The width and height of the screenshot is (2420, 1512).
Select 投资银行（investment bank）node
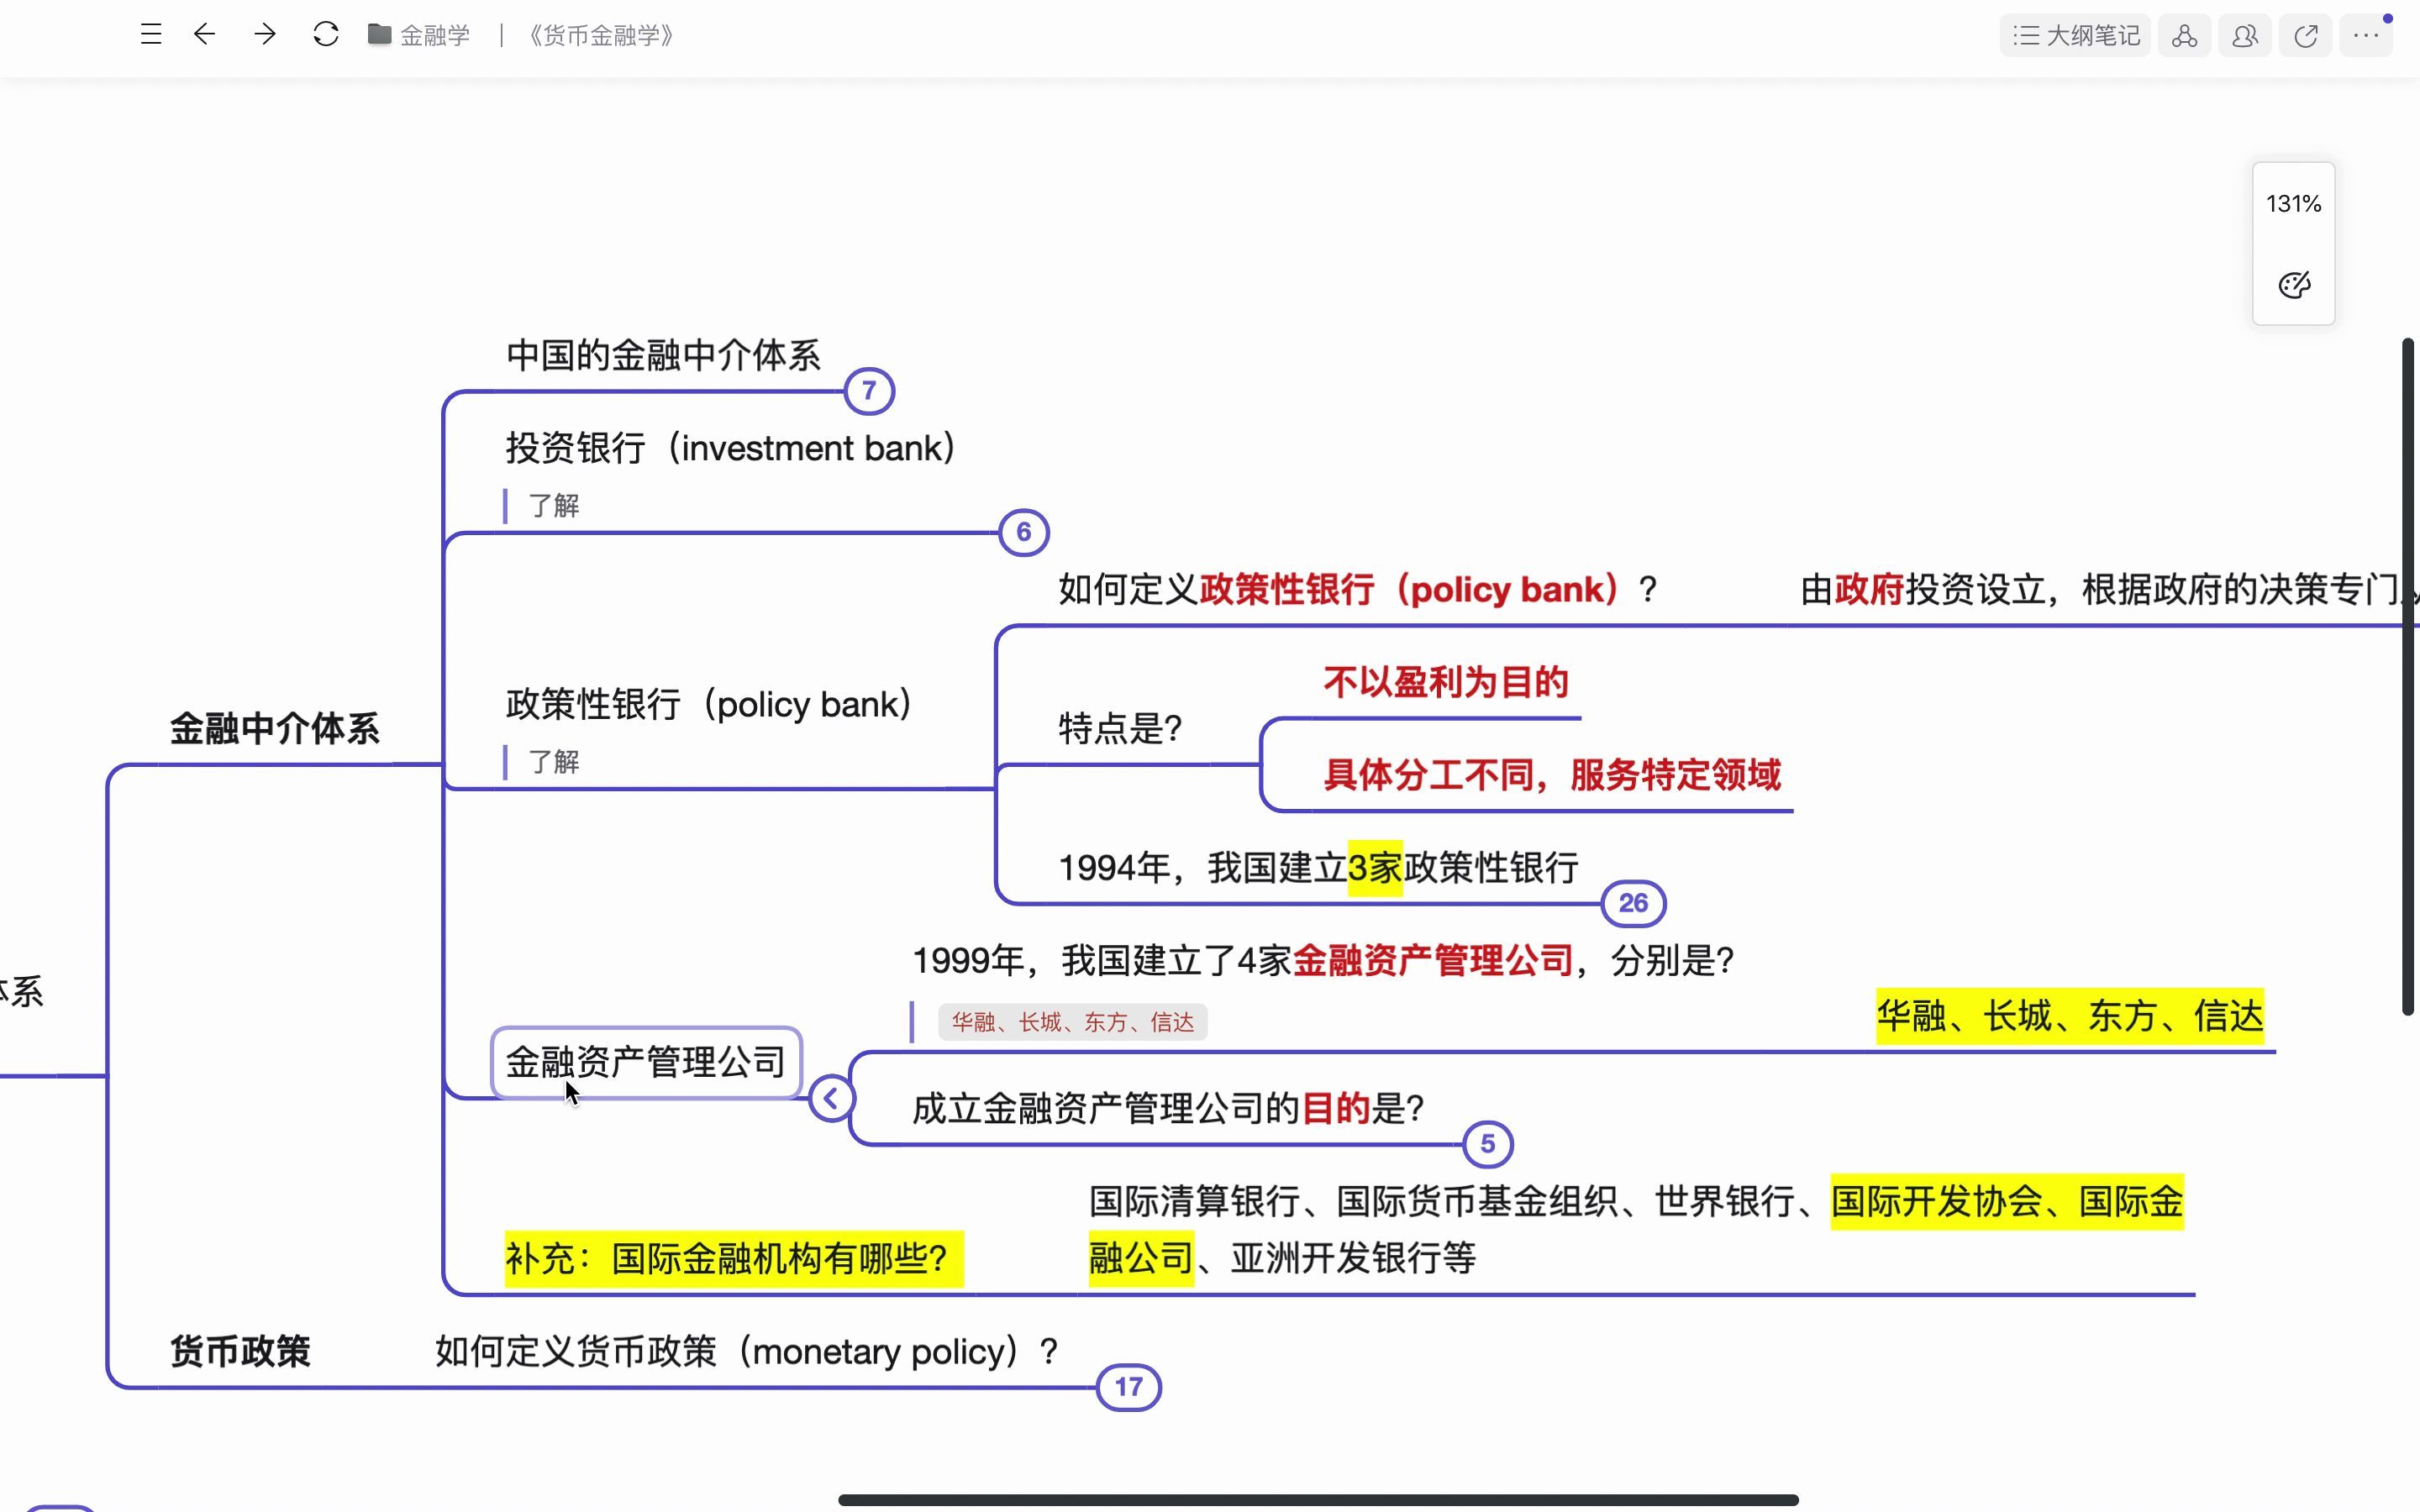(x=731, y=448)
